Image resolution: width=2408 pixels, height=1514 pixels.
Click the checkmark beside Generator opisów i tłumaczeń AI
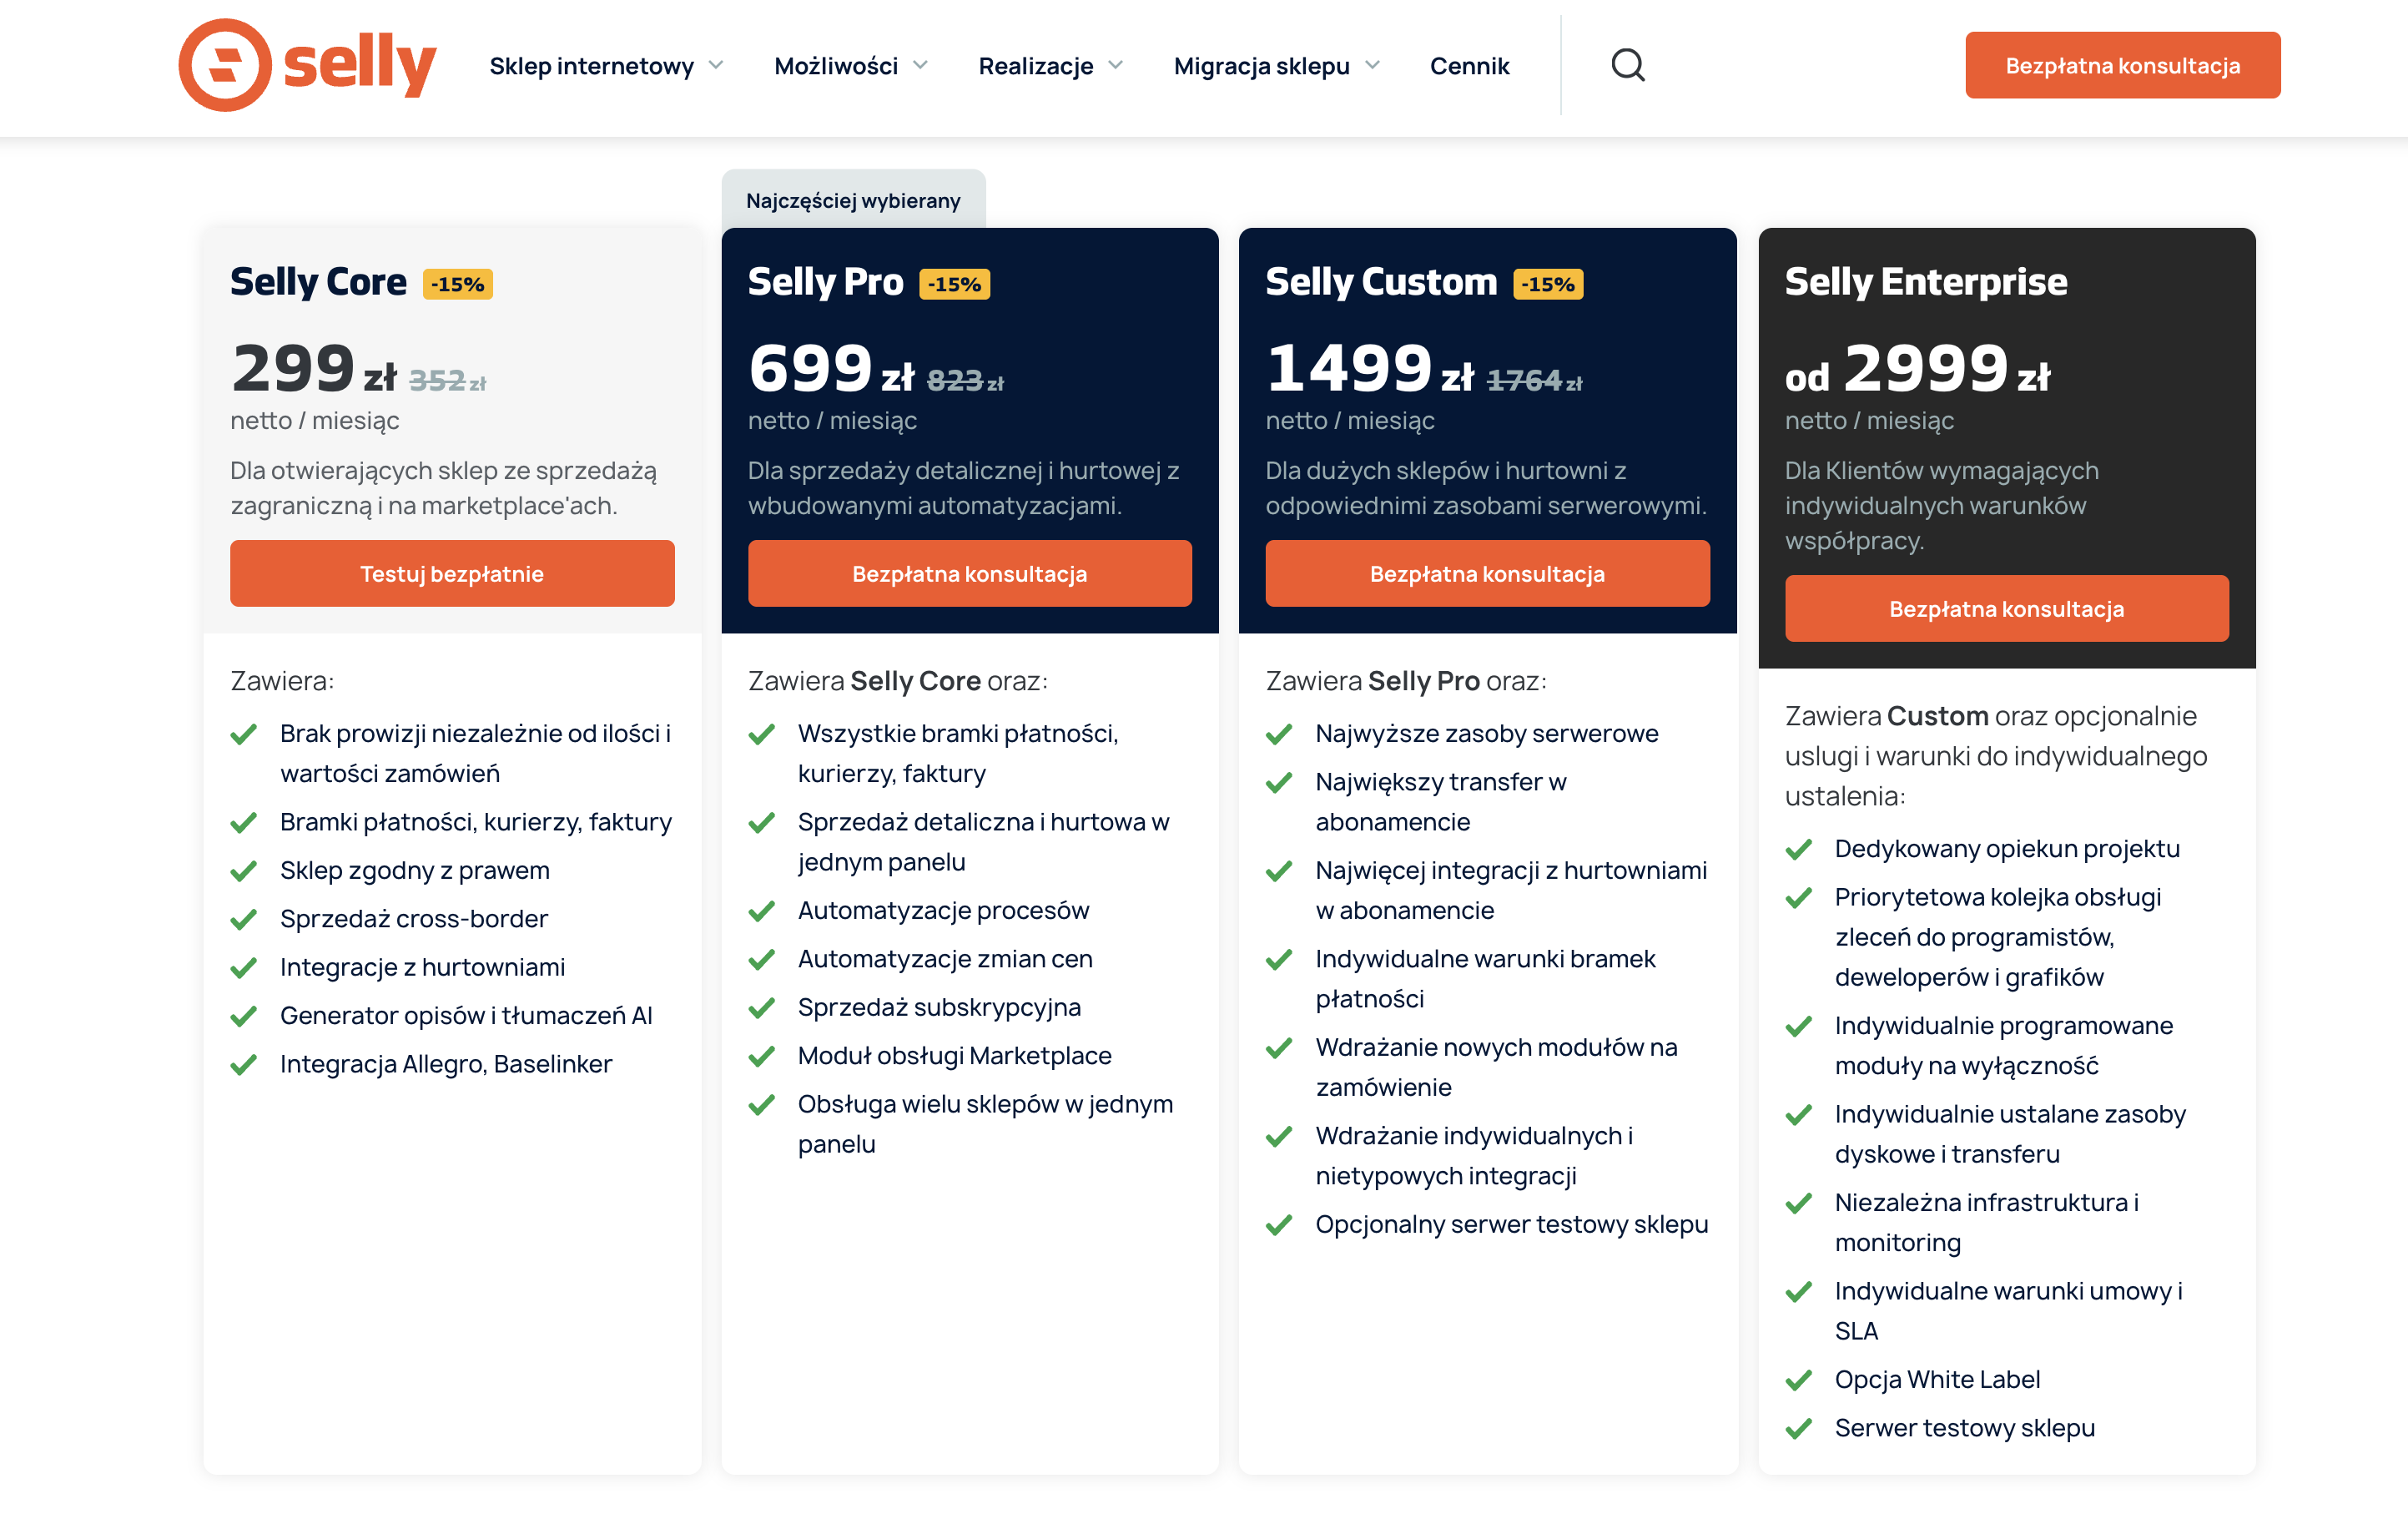coord(243,1016)
